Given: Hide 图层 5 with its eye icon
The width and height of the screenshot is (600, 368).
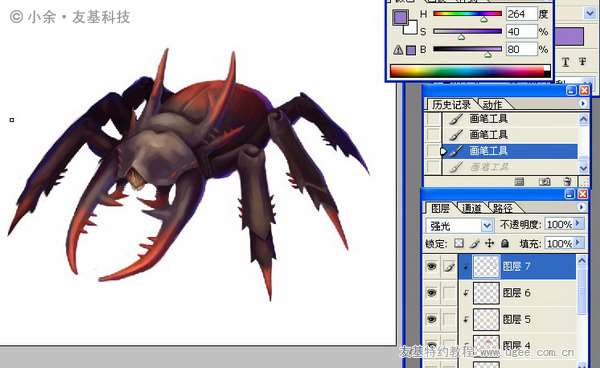Looking at the screenshot, I should coord(432,319).
